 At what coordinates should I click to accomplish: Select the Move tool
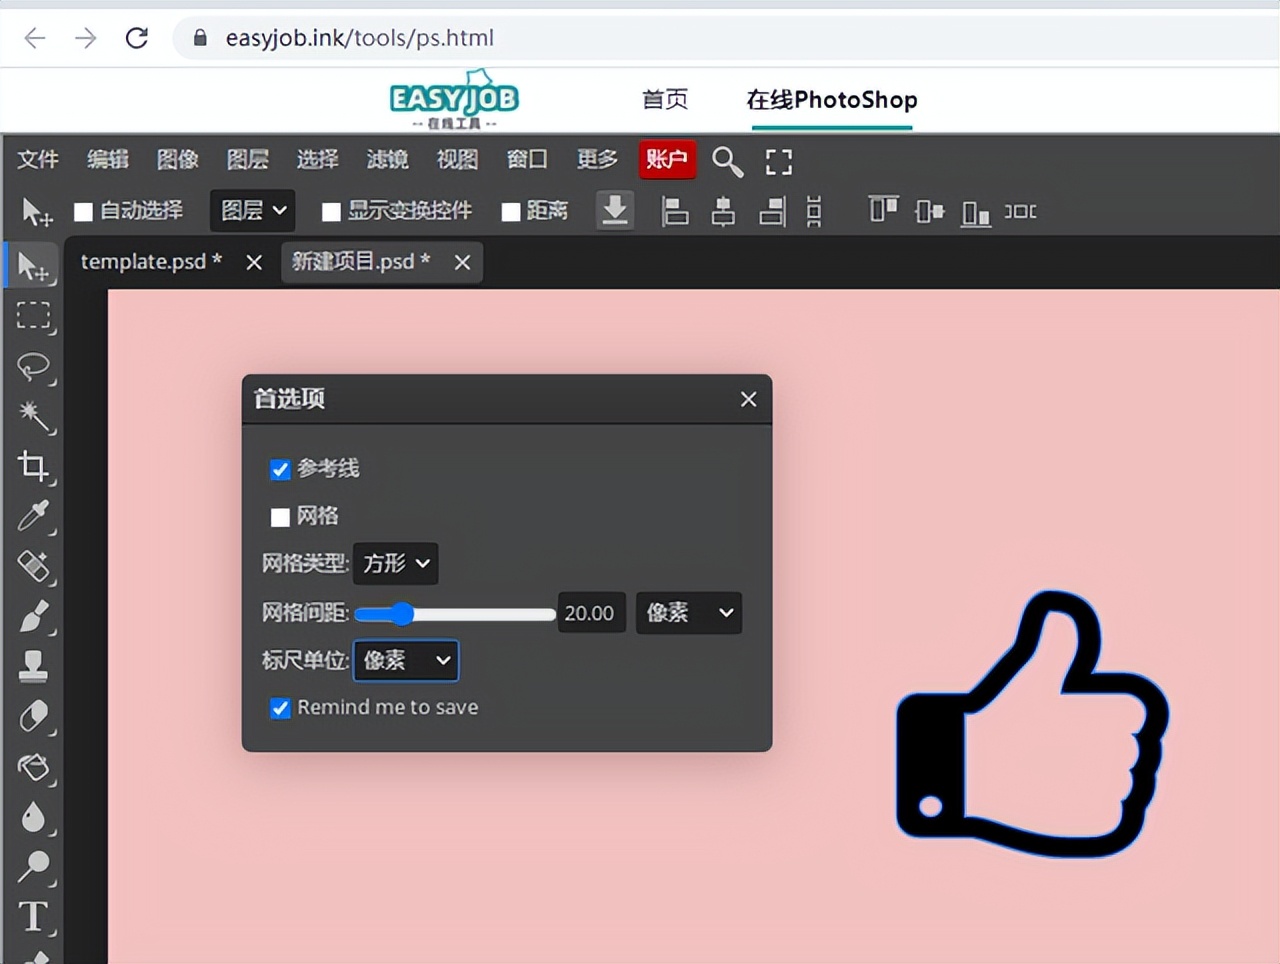click(x=35, y=265)
